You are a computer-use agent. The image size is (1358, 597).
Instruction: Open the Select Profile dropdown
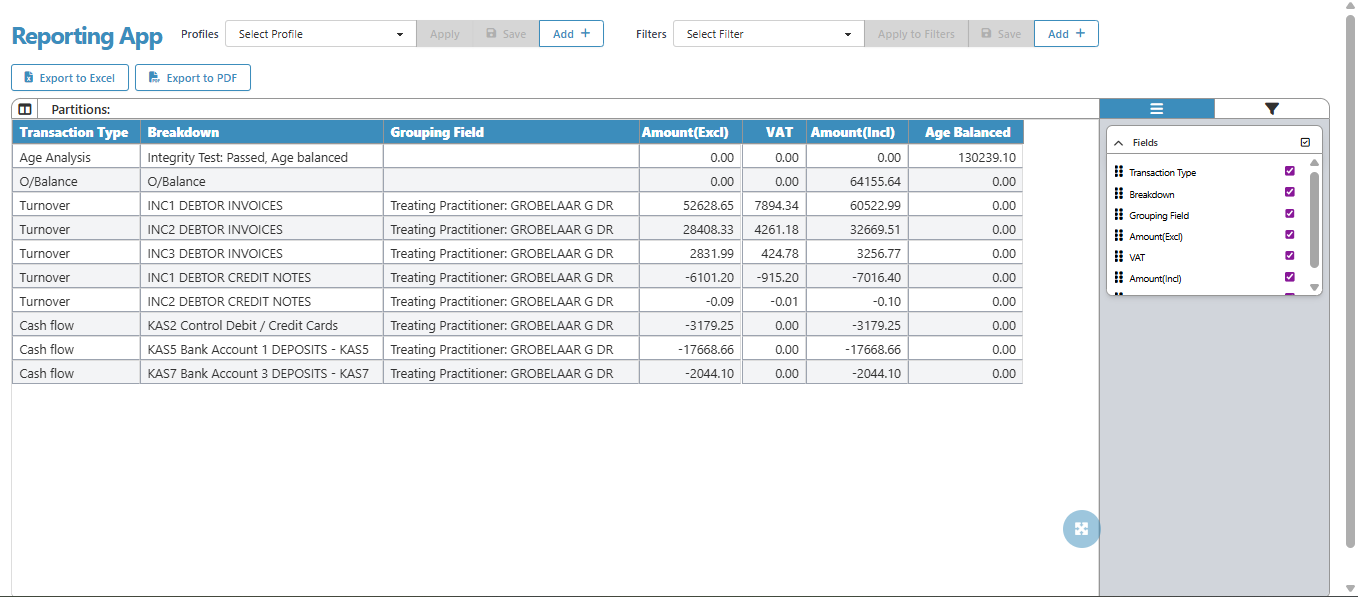click(x=320, y=34)
